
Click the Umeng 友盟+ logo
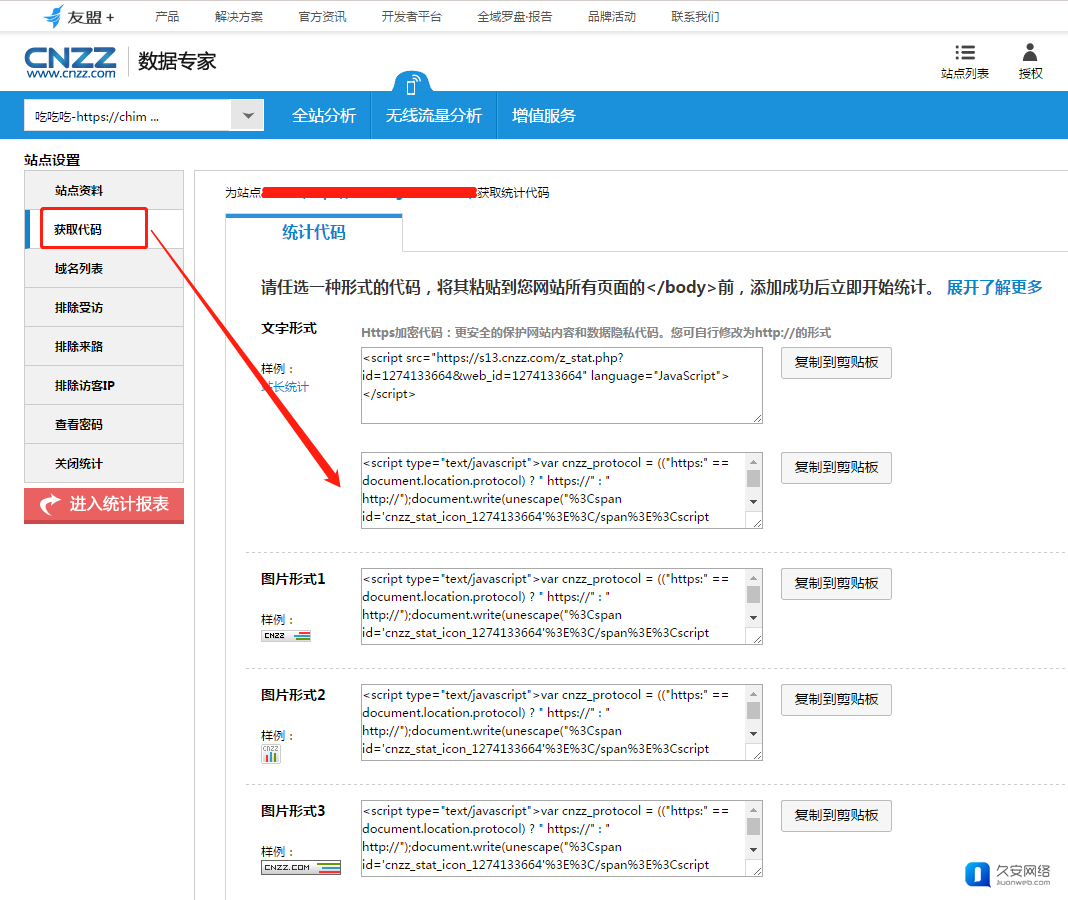78,16
